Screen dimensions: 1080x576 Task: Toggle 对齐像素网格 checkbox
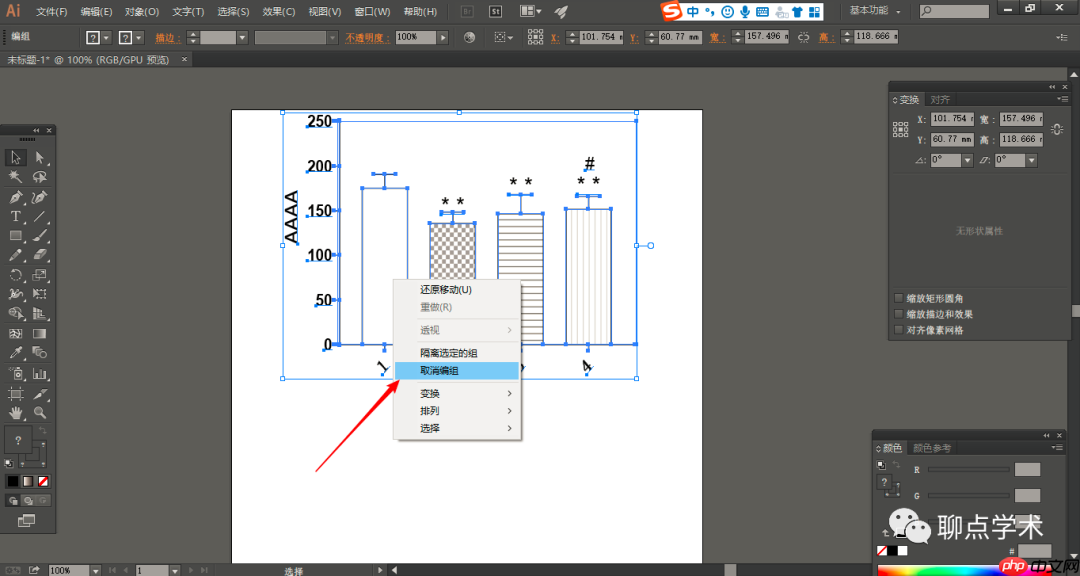pyautogui.click(x=898, y=330)
